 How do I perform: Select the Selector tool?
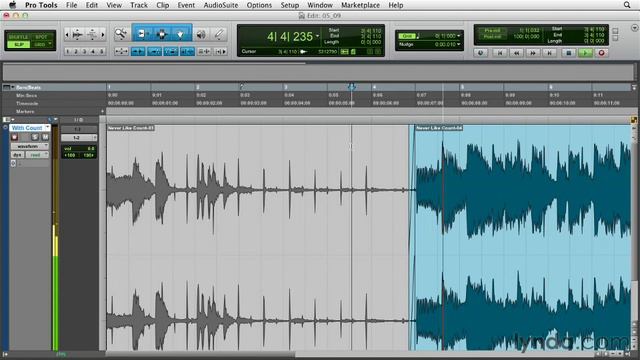(x=162, y=34)
